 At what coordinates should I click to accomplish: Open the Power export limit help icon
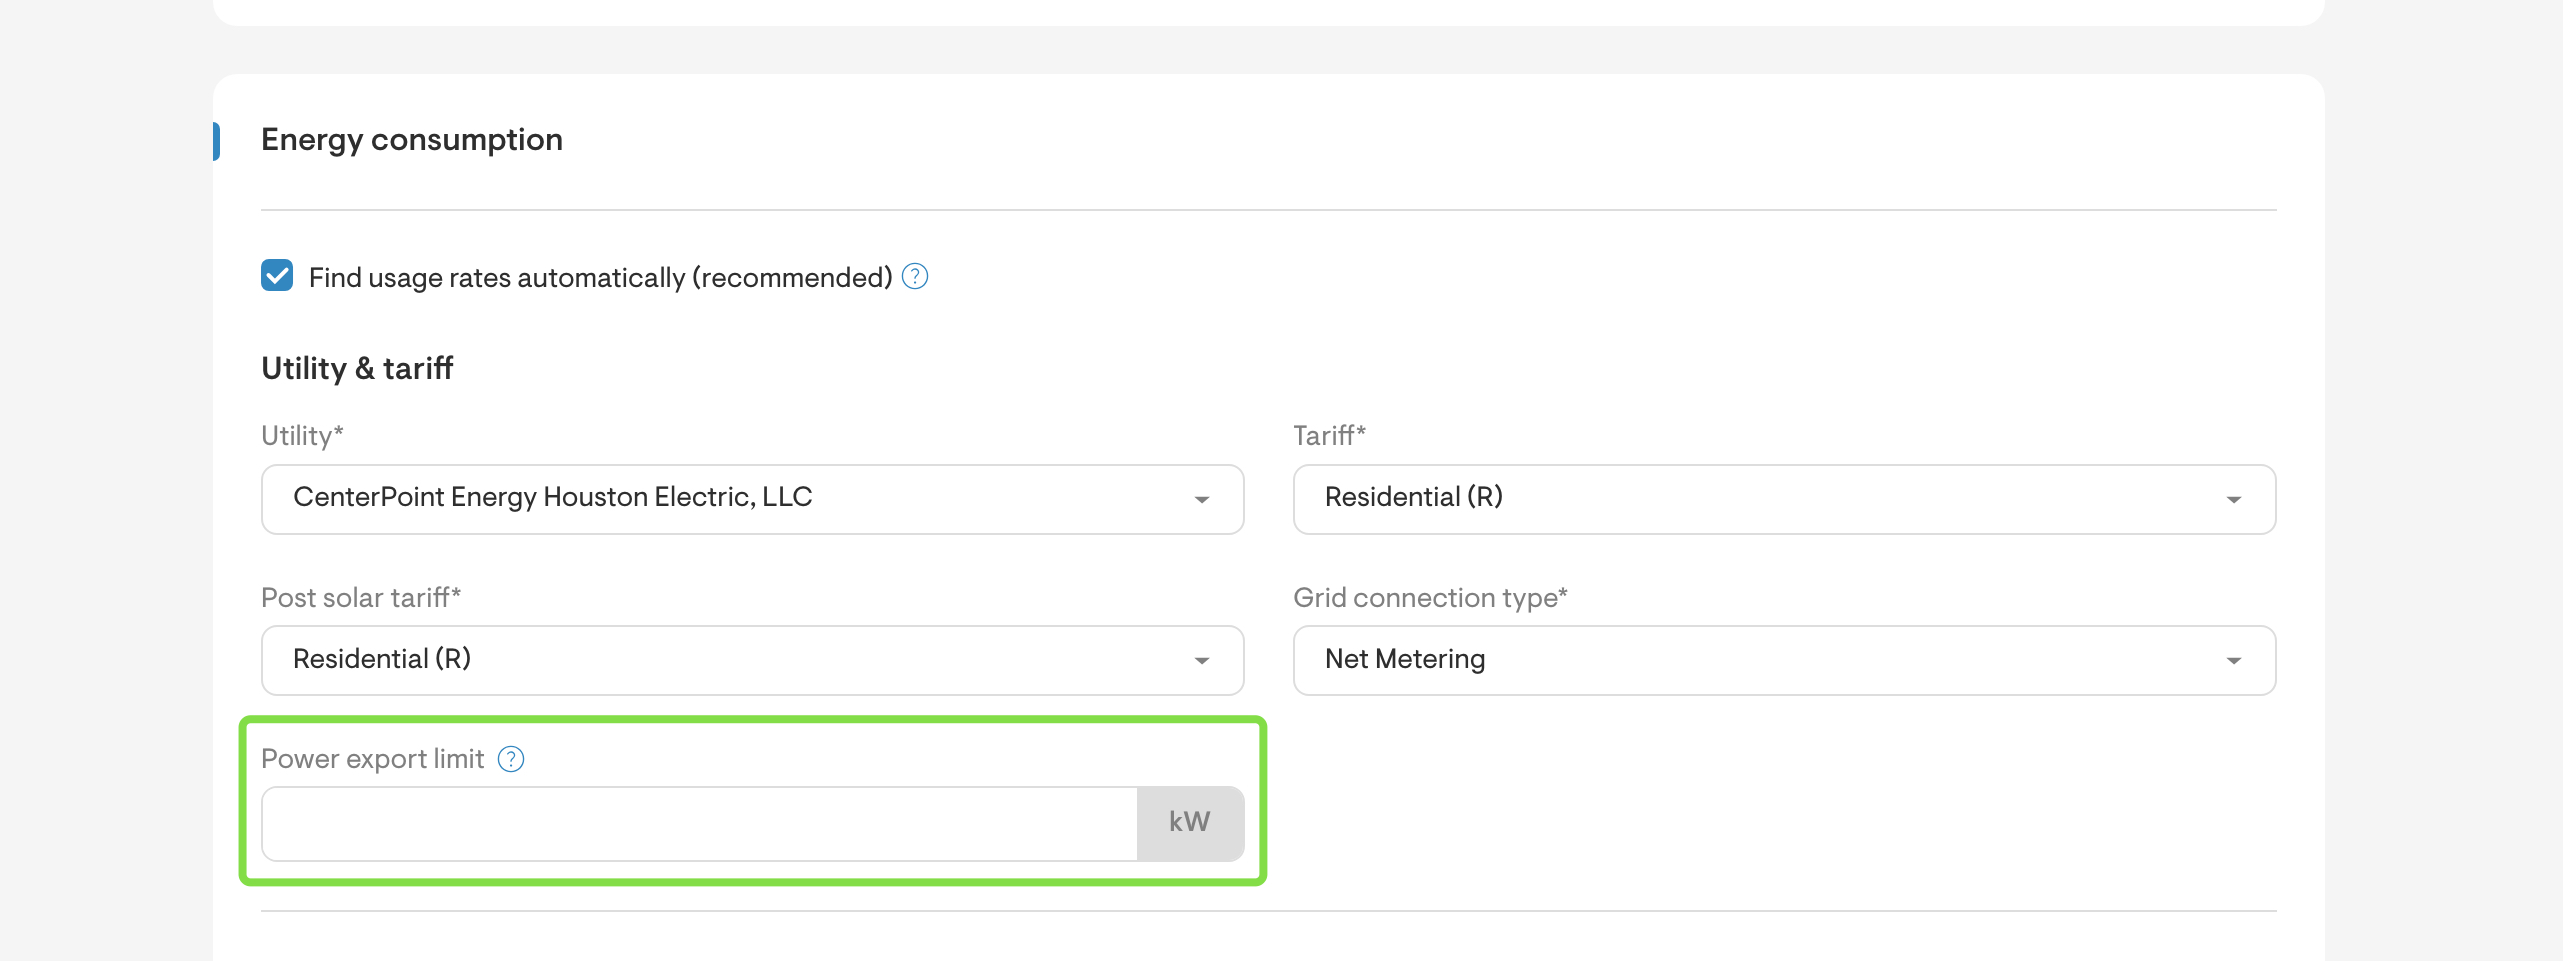511,760
